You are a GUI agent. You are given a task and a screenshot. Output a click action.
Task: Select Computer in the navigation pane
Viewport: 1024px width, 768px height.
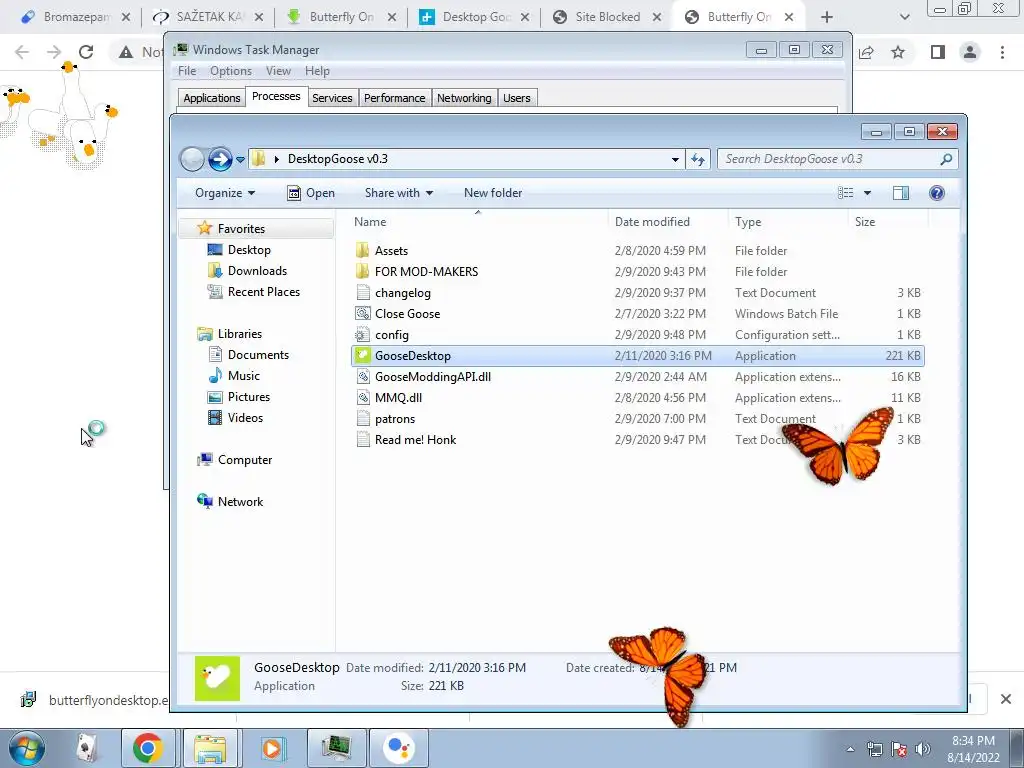(244, 460)
